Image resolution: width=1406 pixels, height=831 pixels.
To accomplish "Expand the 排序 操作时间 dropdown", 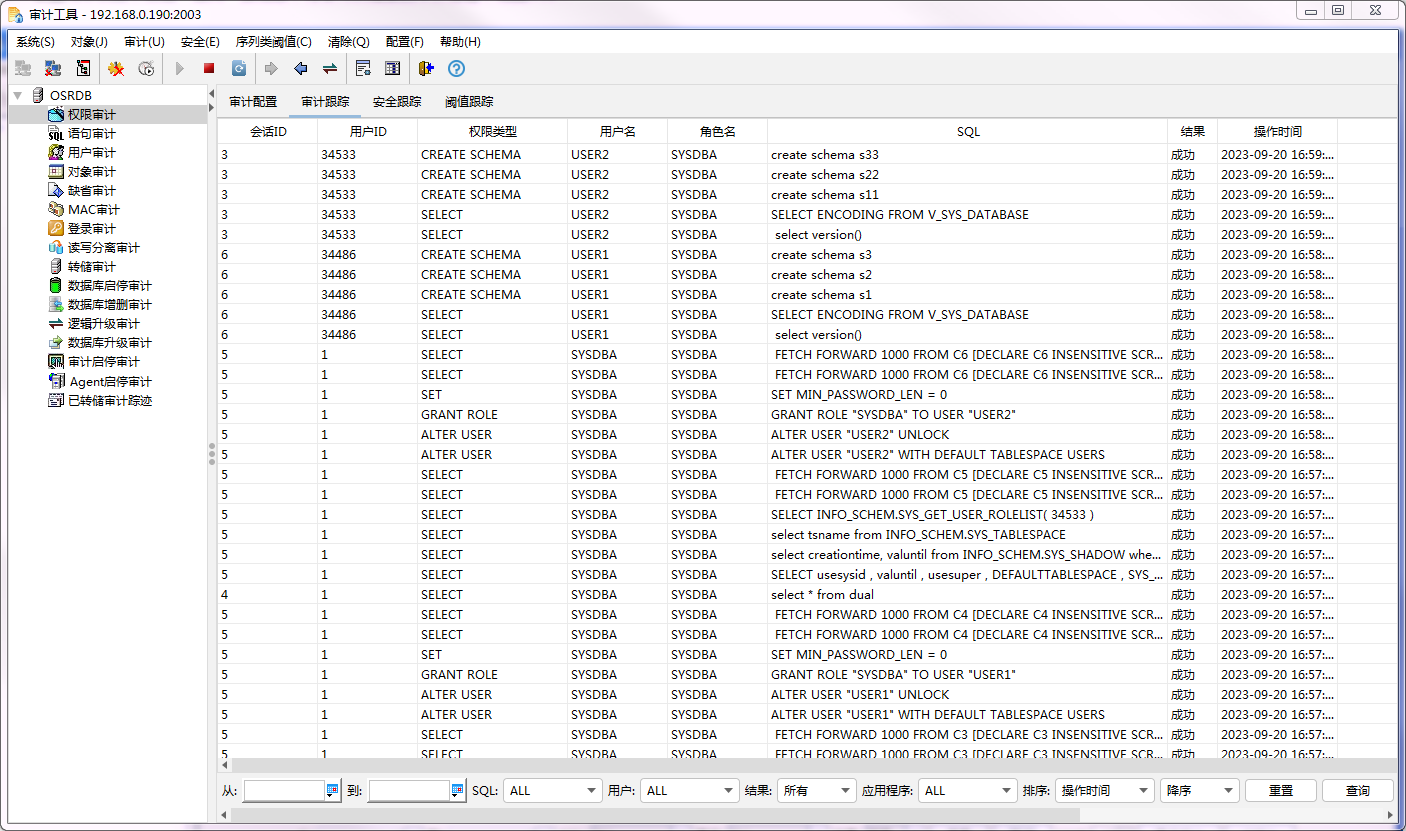I will (x=1105, y=790).
